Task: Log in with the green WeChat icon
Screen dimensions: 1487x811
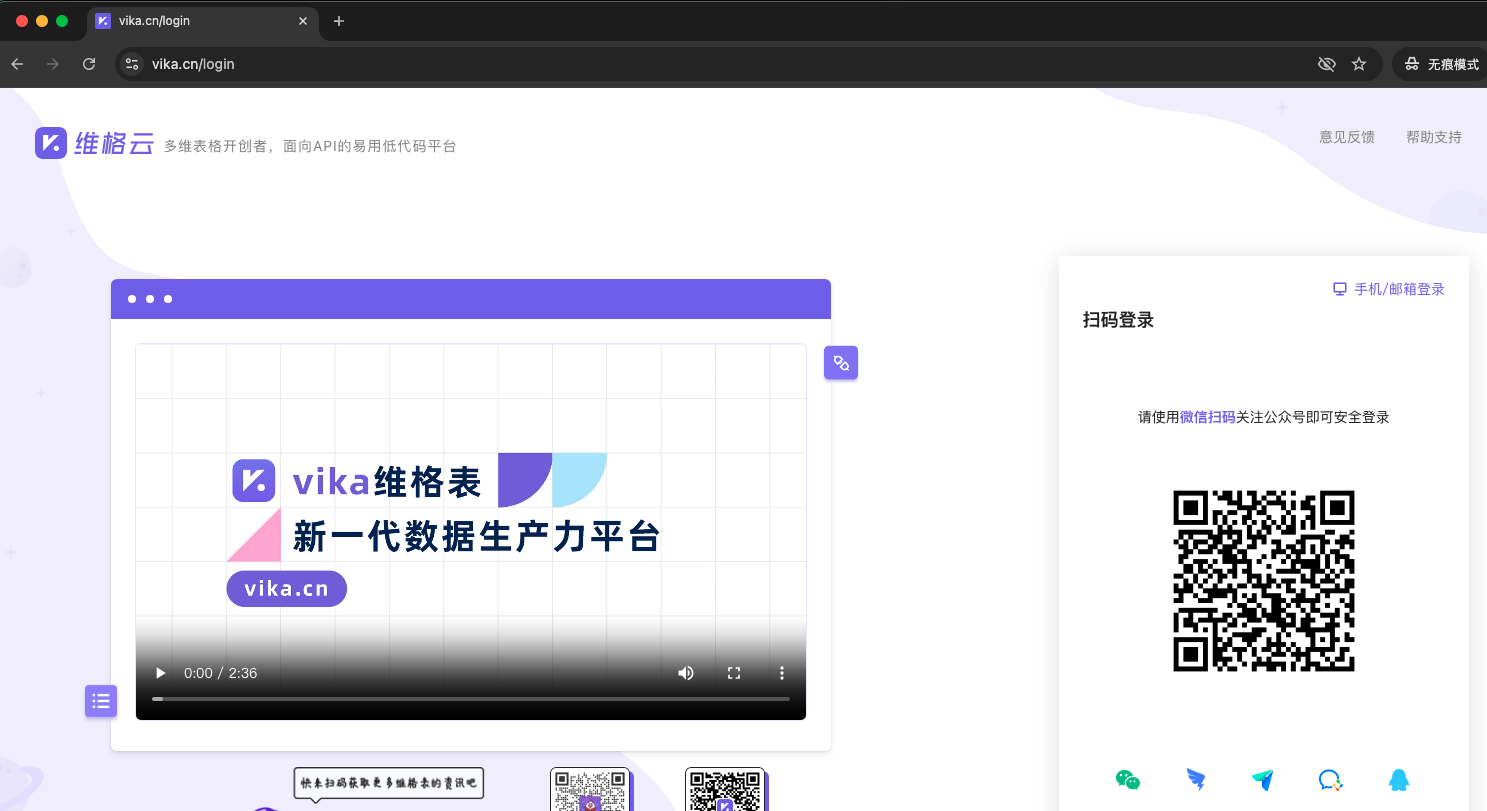Action: [1128, 780]
